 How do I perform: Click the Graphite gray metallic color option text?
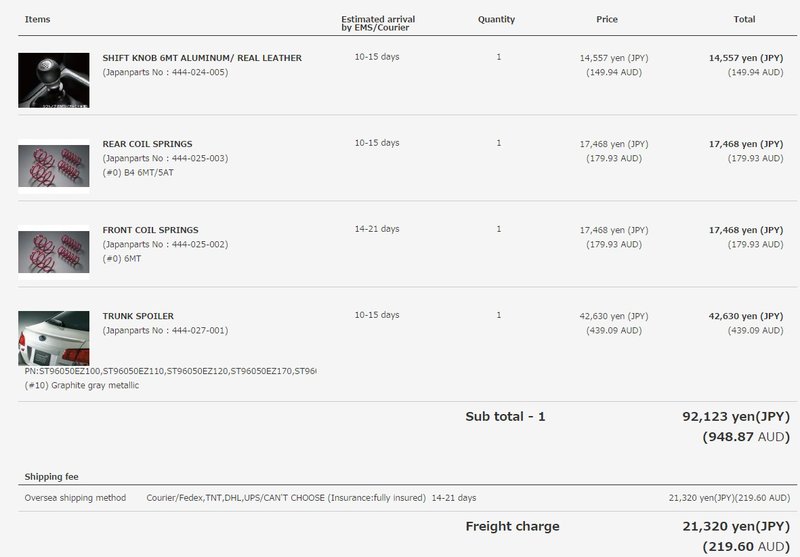click(x=82, y=386)
